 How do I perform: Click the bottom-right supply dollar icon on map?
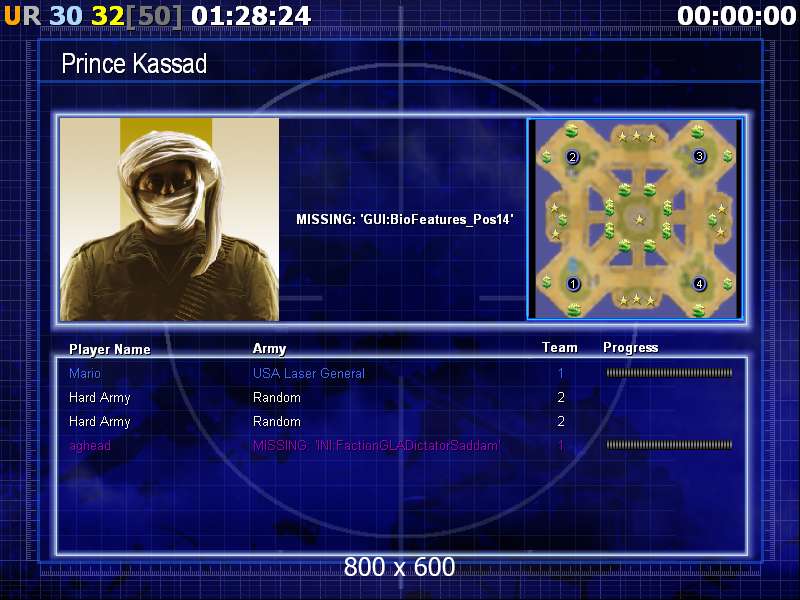(x=698, y=309)
